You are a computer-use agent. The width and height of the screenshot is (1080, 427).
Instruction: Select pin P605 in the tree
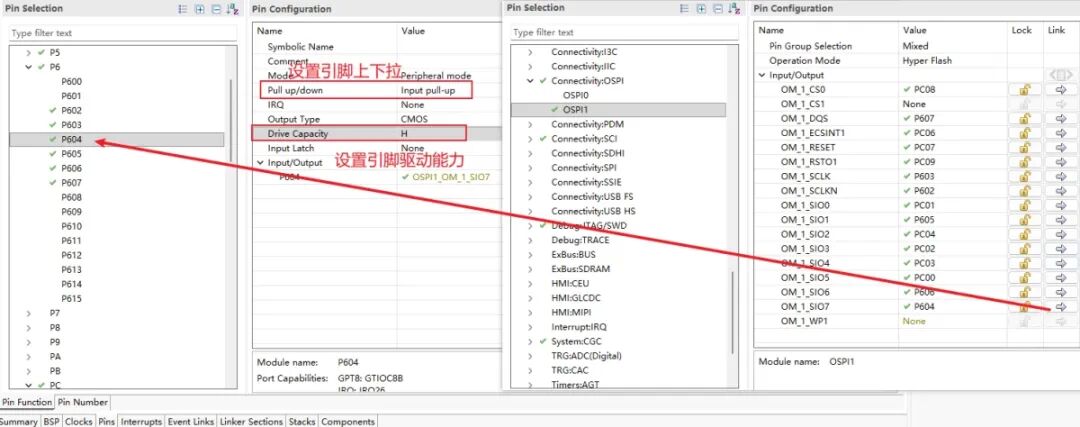71,154
